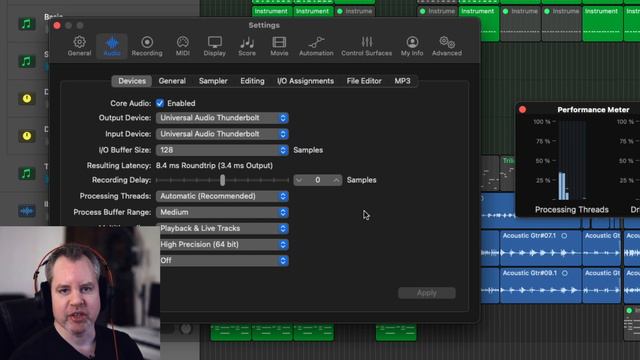Select Acoustic Gtr#07.1 audio region
The width and height of the screenshot is (640, 360).
[x=540, y=248]
